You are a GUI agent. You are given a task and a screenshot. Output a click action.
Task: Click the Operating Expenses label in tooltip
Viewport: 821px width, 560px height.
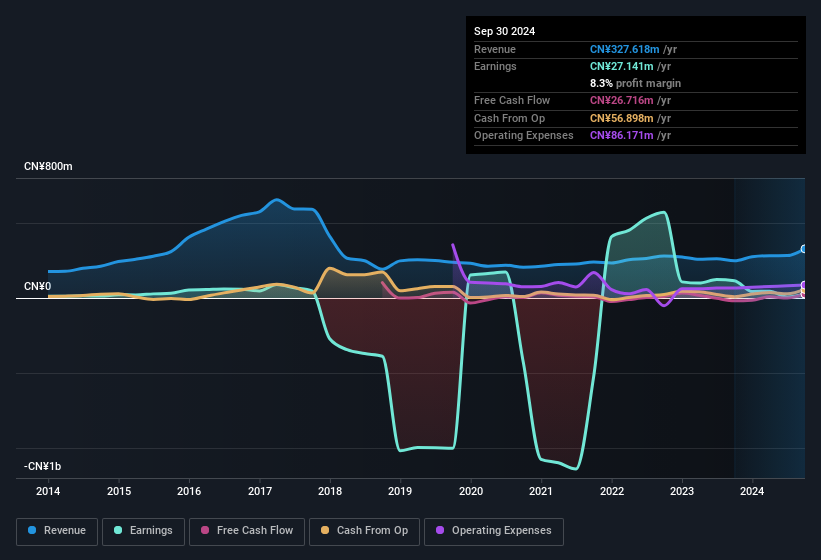coord(524,136)
